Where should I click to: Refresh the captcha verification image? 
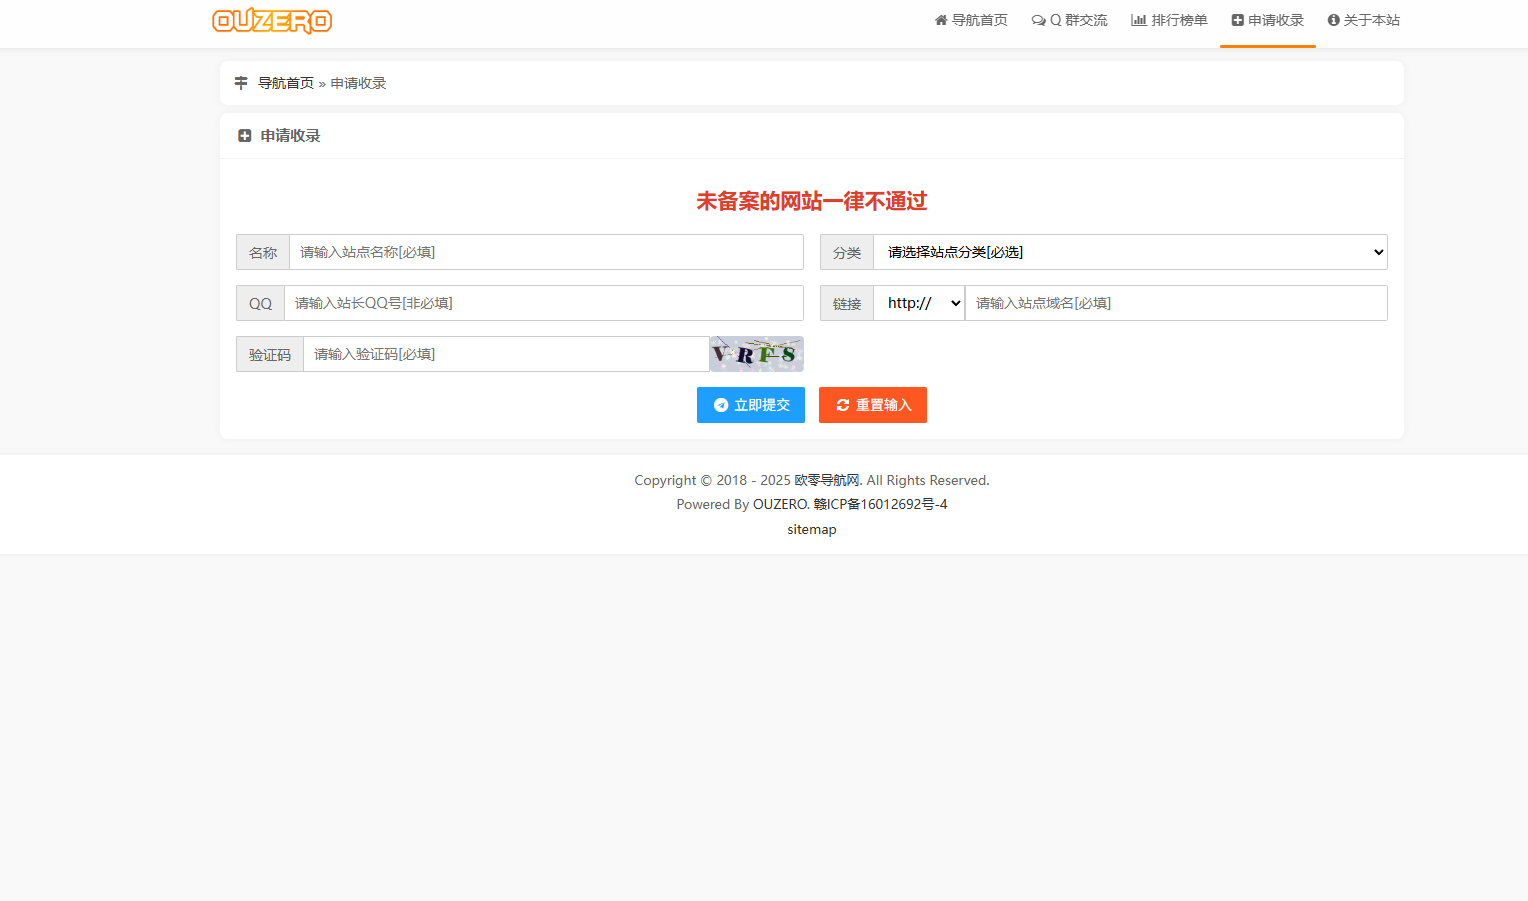click(x=756, y=354)
